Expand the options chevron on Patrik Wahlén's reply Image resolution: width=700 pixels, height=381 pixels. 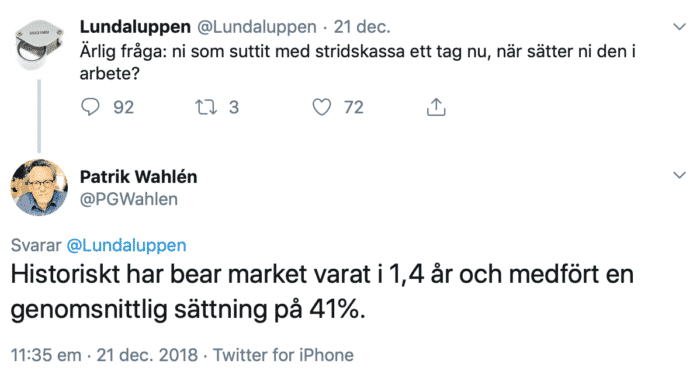pos(679,175)
